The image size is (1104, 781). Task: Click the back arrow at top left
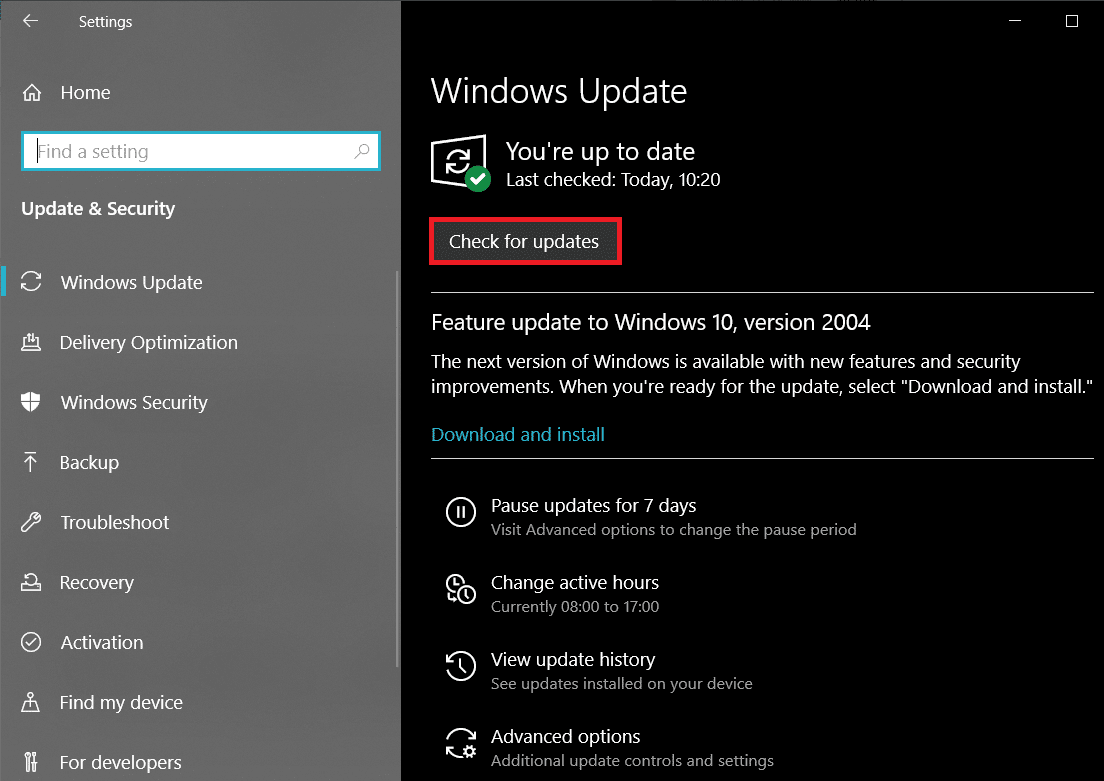point(30,21)
